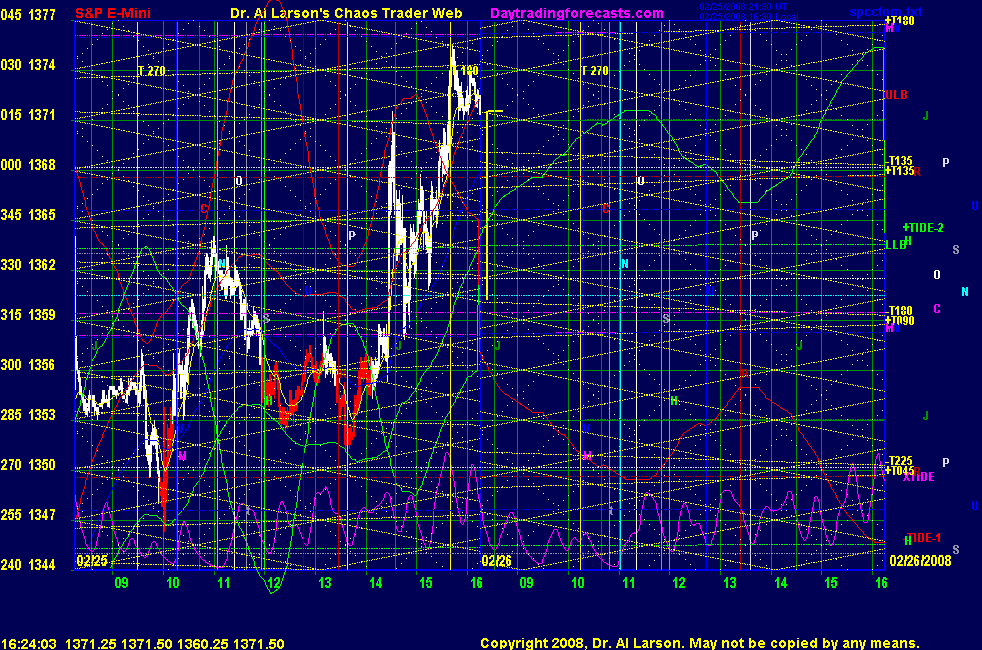Image resolution: width=982 pixels, height=650 pixels.
Task: Click the '-T180' level label
Action: (x=899, y=311)
